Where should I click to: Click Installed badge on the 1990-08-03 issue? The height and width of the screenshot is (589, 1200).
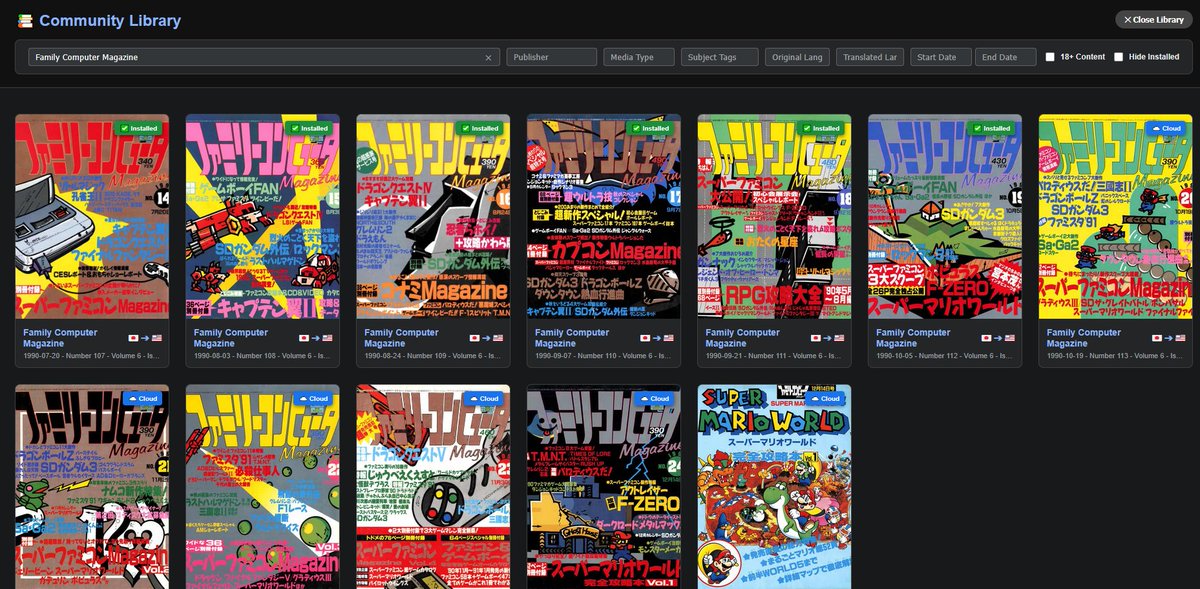pyautogui.click(x=309, y=128)
